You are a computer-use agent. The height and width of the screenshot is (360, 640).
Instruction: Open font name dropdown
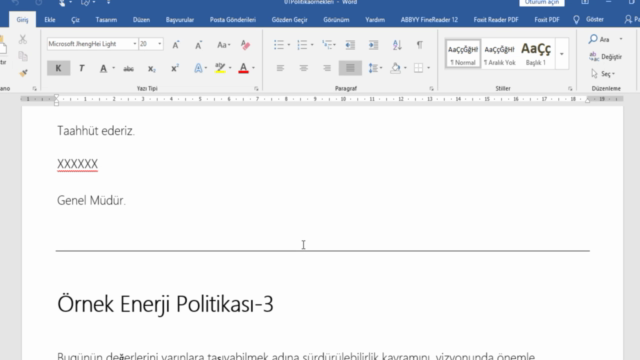point(135,44)
